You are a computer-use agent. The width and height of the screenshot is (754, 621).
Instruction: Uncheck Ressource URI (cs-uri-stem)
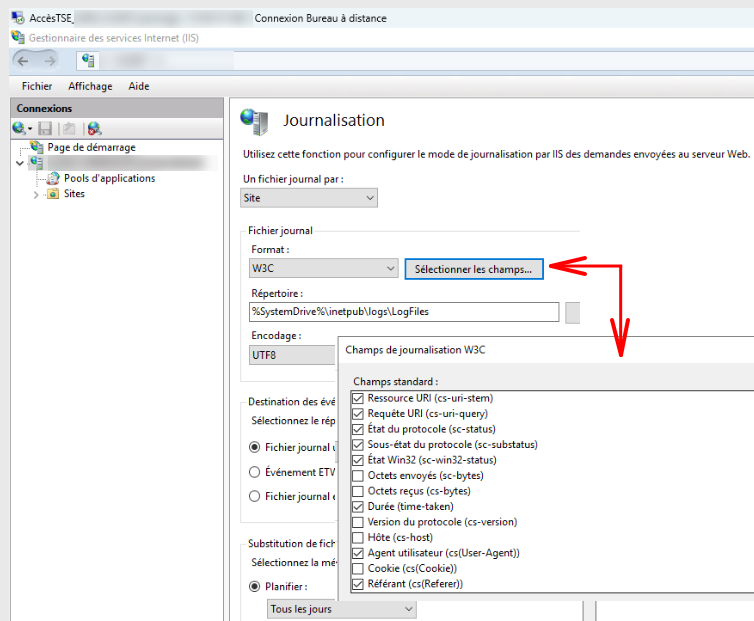(357, 398)
